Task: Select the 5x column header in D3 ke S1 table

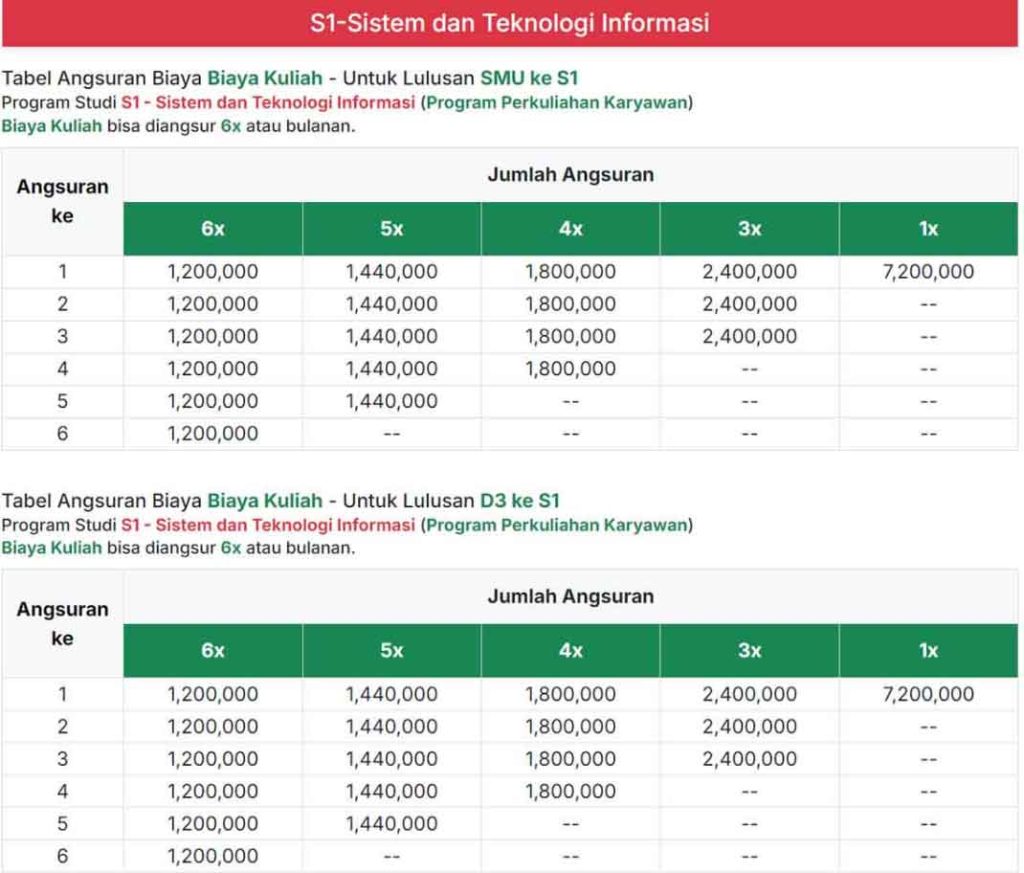Action: click(392, 650)
